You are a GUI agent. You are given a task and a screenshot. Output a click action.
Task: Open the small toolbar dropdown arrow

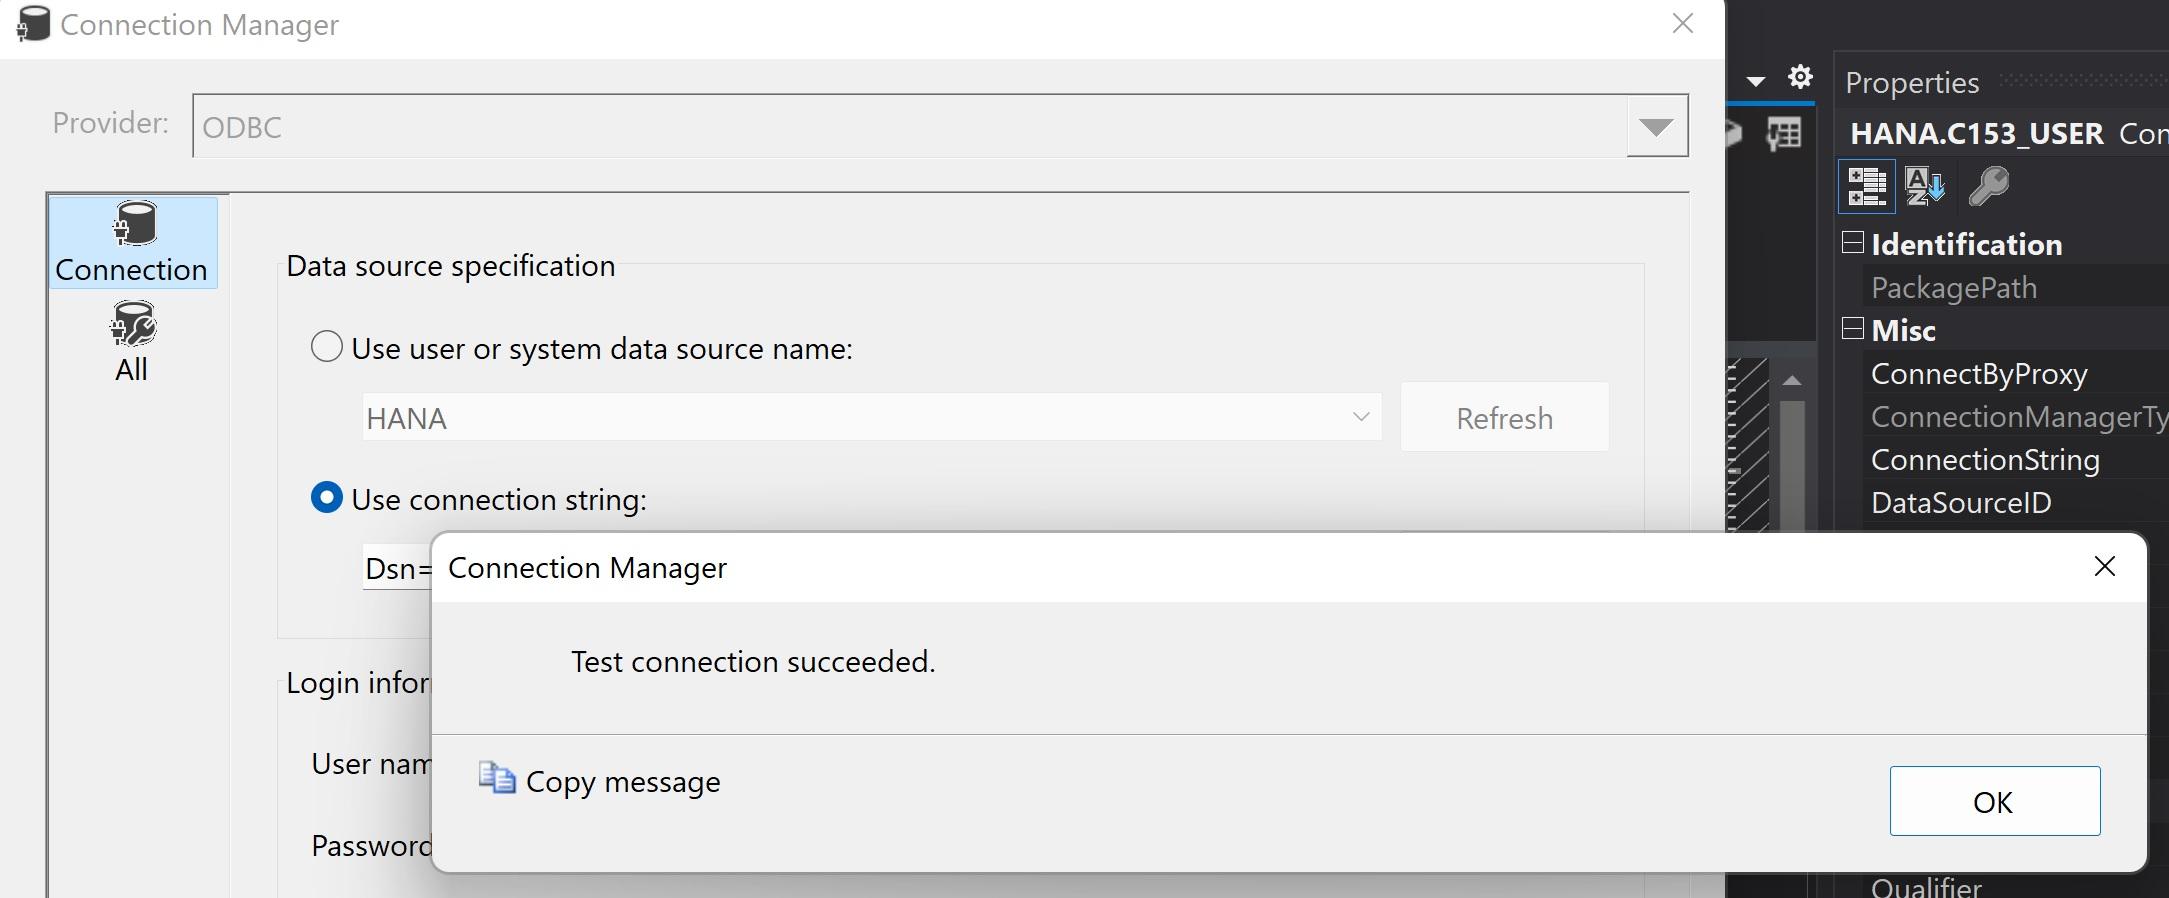tap(1756, 81)
